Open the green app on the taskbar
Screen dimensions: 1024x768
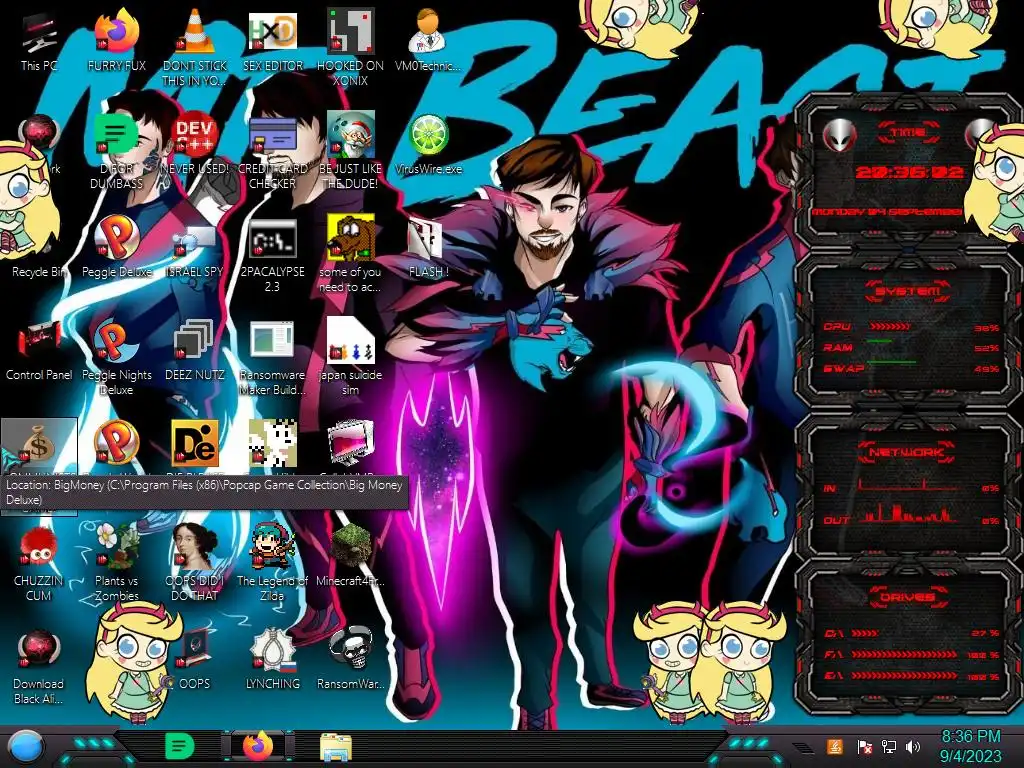click(180, 746)
